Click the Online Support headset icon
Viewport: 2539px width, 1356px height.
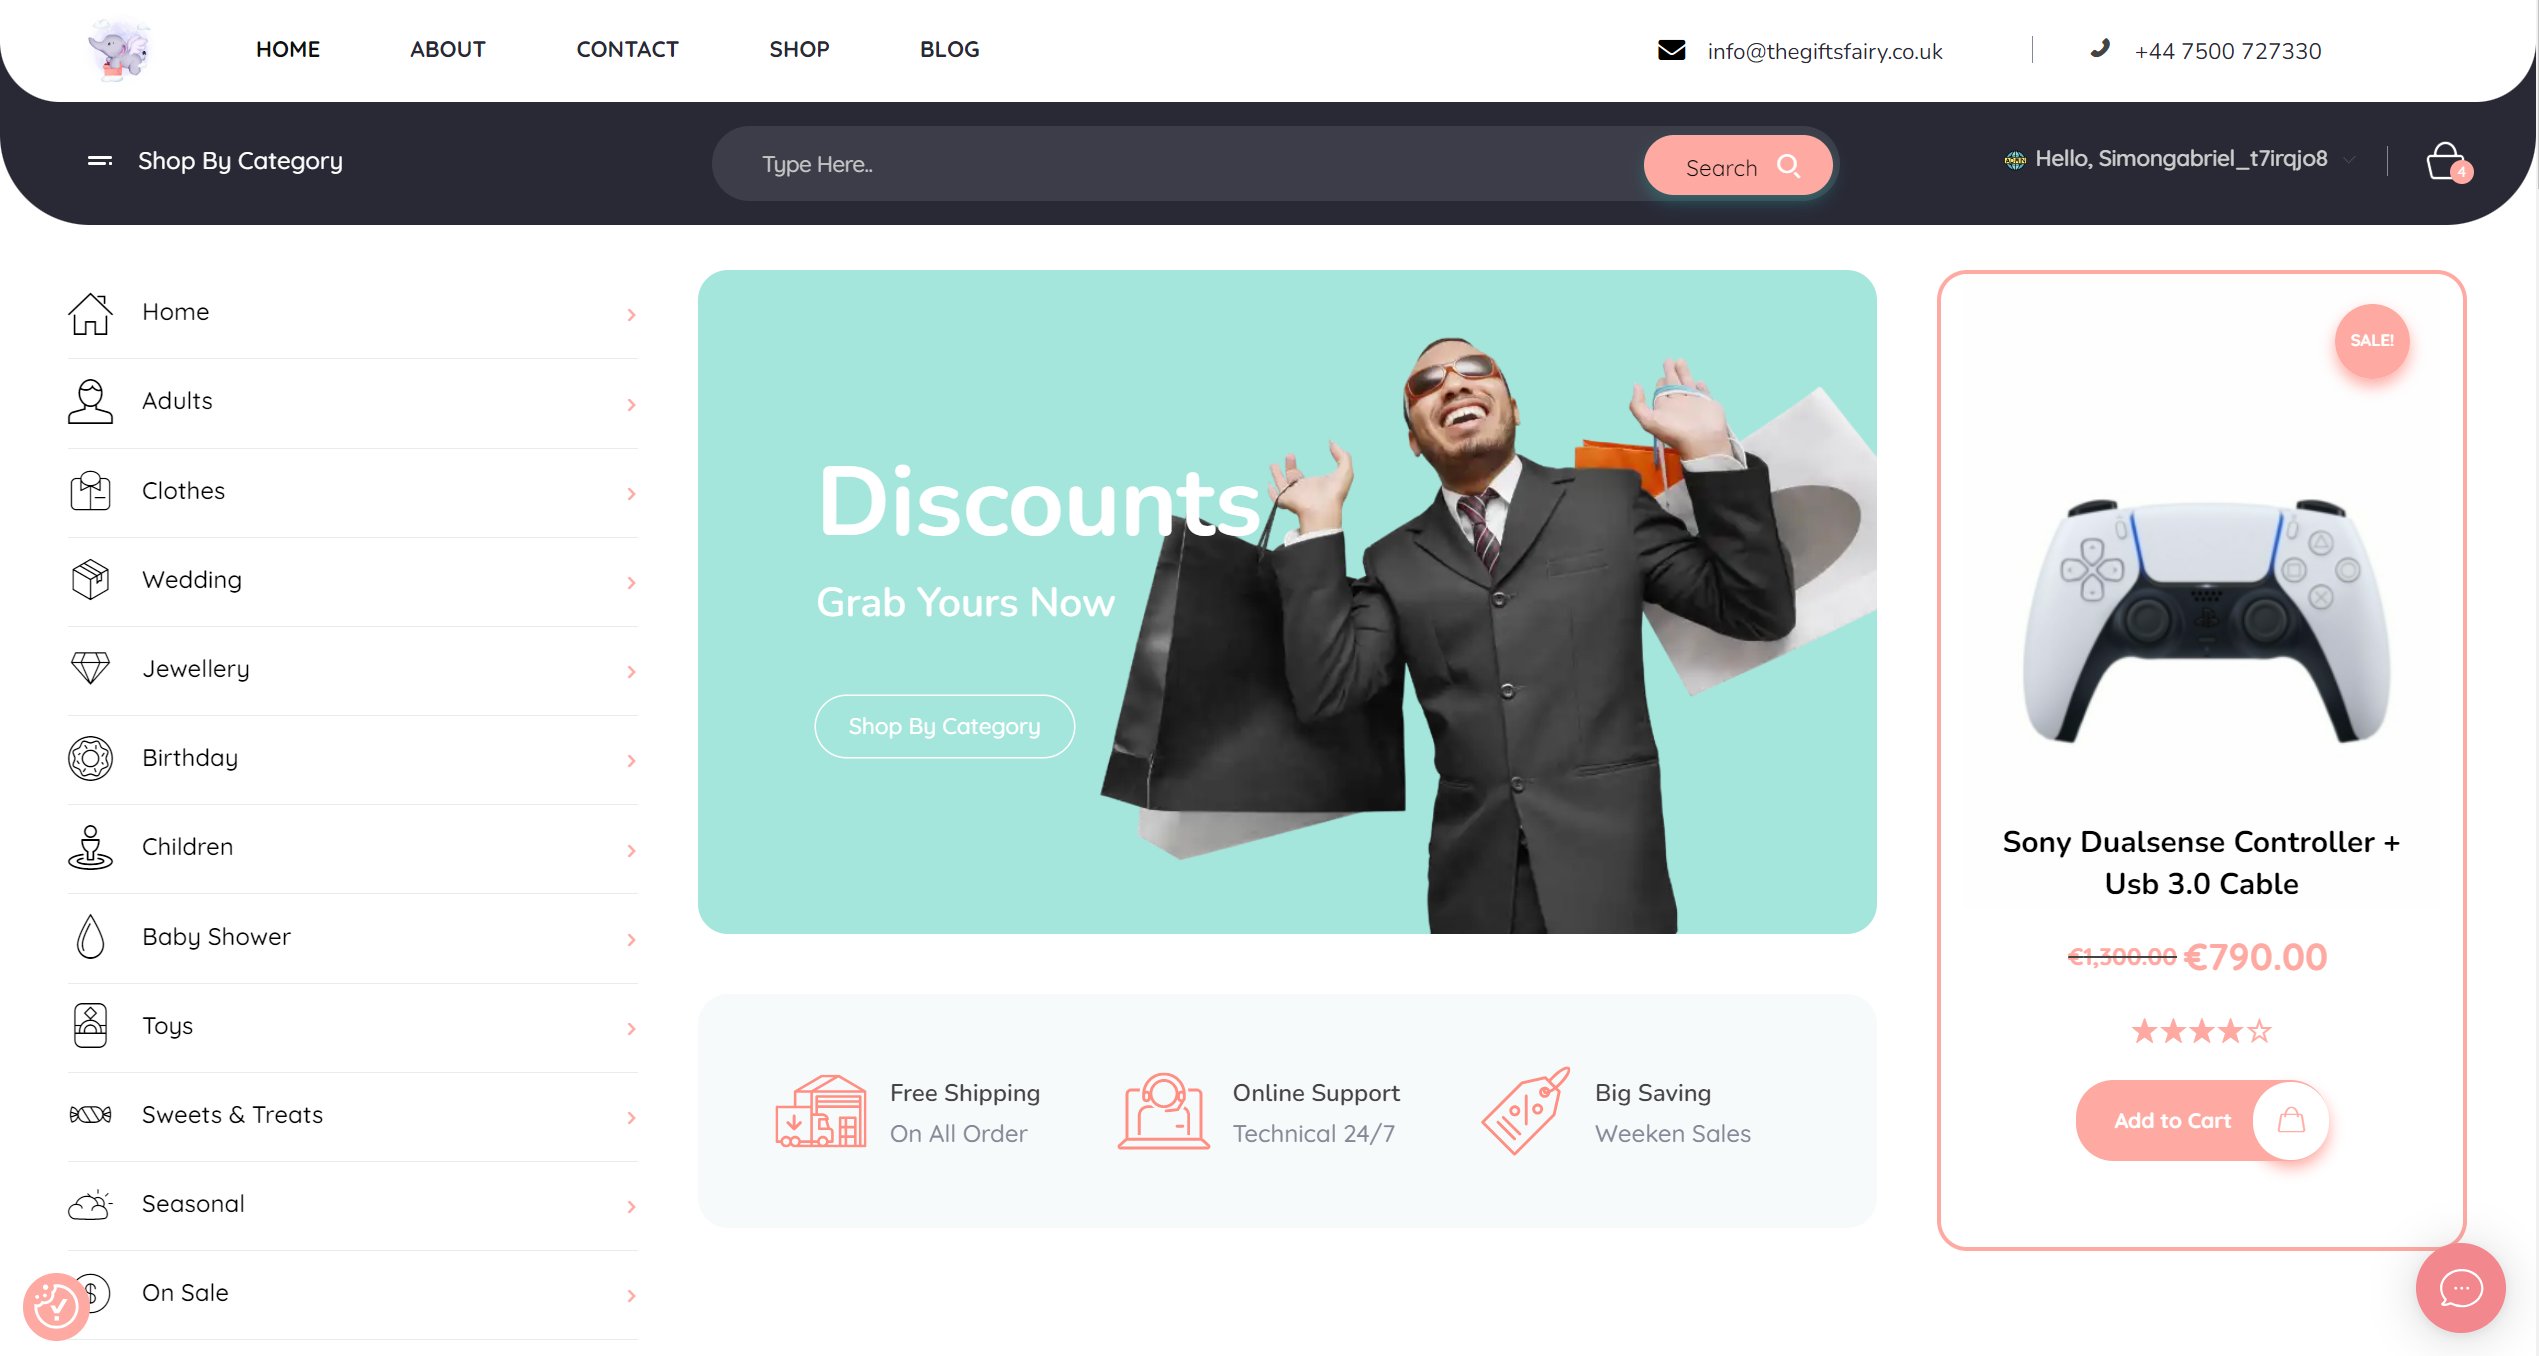click(x=1163, y=1111)
